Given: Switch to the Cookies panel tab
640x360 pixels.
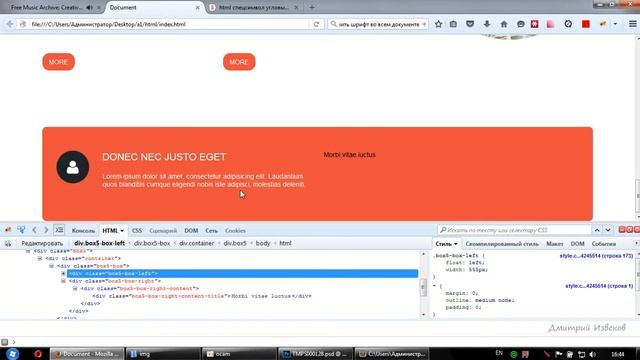Looking at the screenshot, I should pos(236,231).
